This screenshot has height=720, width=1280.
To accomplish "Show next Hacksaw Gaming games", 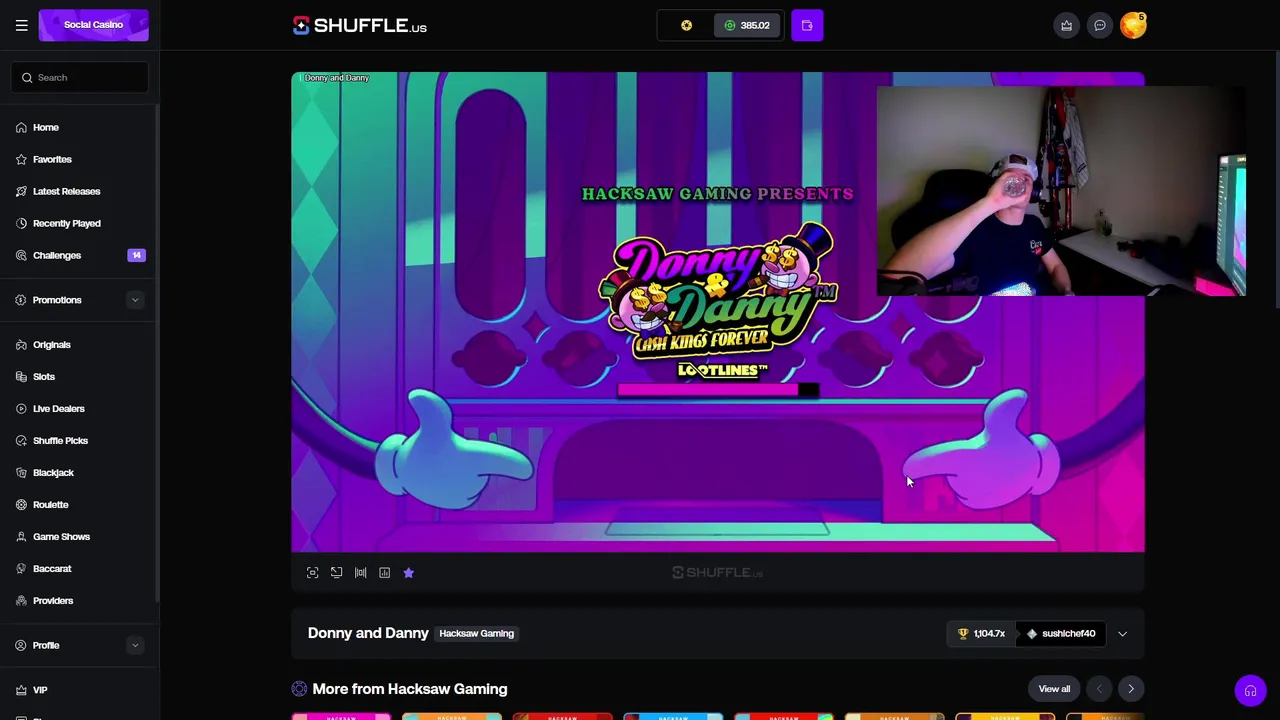I will pyautogui.click(x=1131, y=689).
